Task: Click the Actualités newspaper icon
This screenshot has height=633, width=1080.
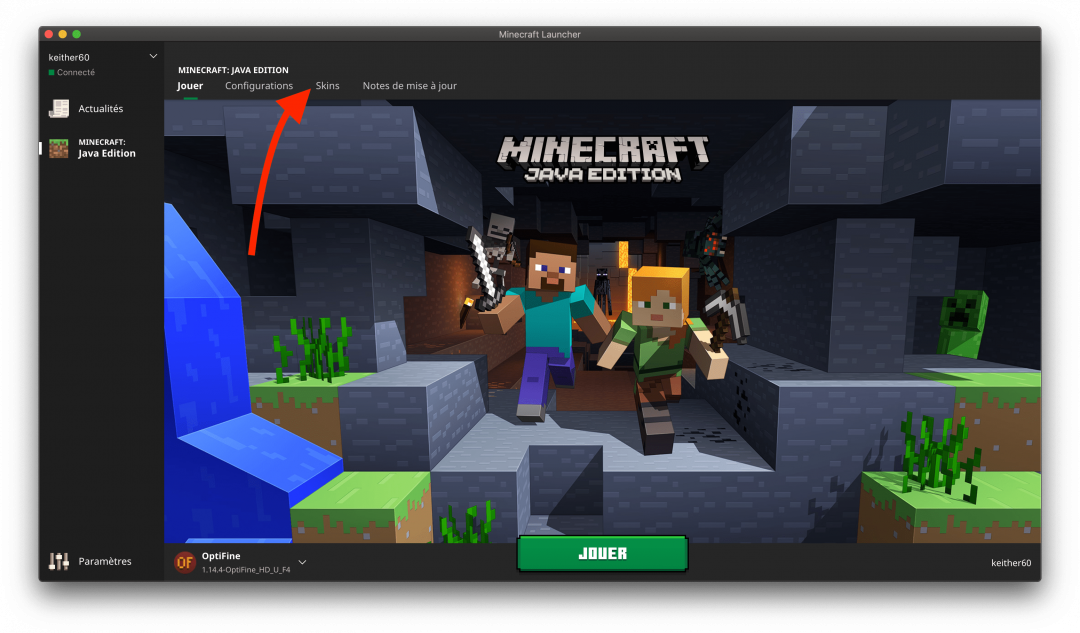Action: (x=59, y=108)
